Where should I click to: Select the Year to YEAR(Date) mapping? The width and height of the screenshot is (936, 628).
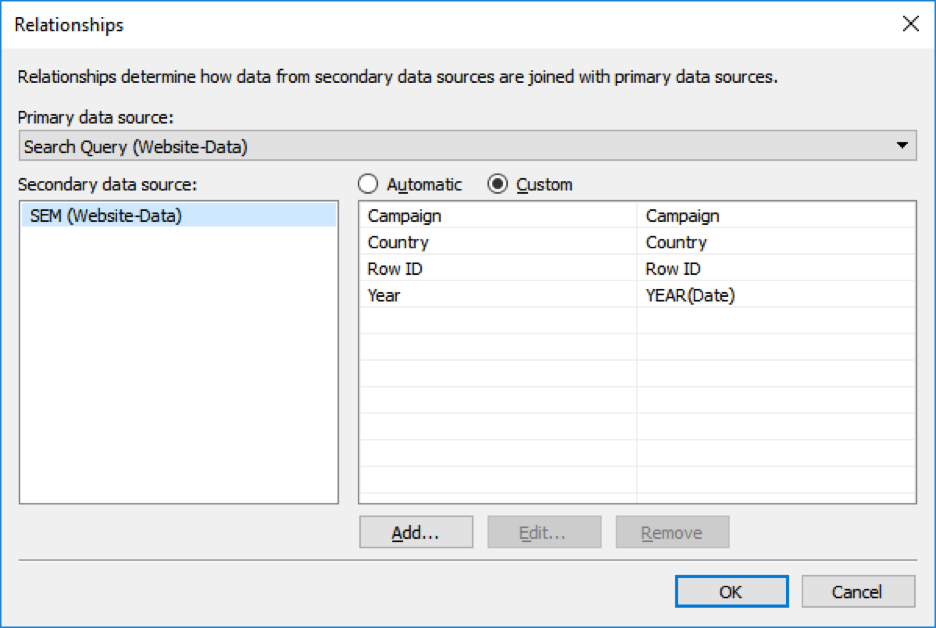point(500,295)
